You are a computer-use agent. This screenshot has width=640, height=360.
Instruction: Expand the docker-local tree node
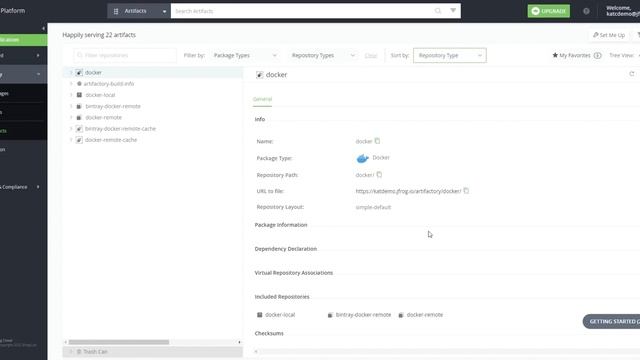71,95
